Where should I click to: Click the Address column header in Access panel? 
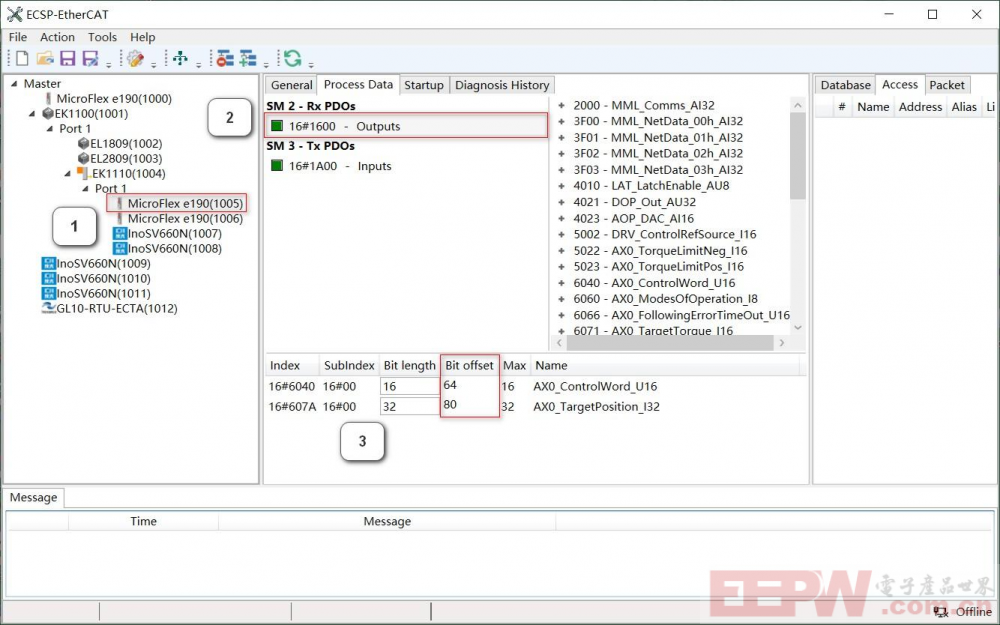(x=920, y=107)
